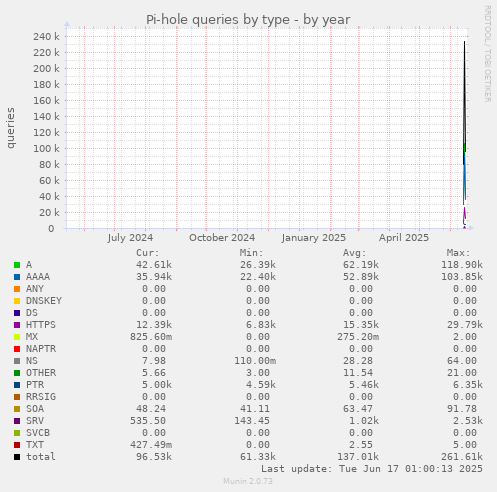Image resolution: width=497 pixels, height=492 pixels.
Task: Click the 'Cur:' column header
Action: [148, 253]
